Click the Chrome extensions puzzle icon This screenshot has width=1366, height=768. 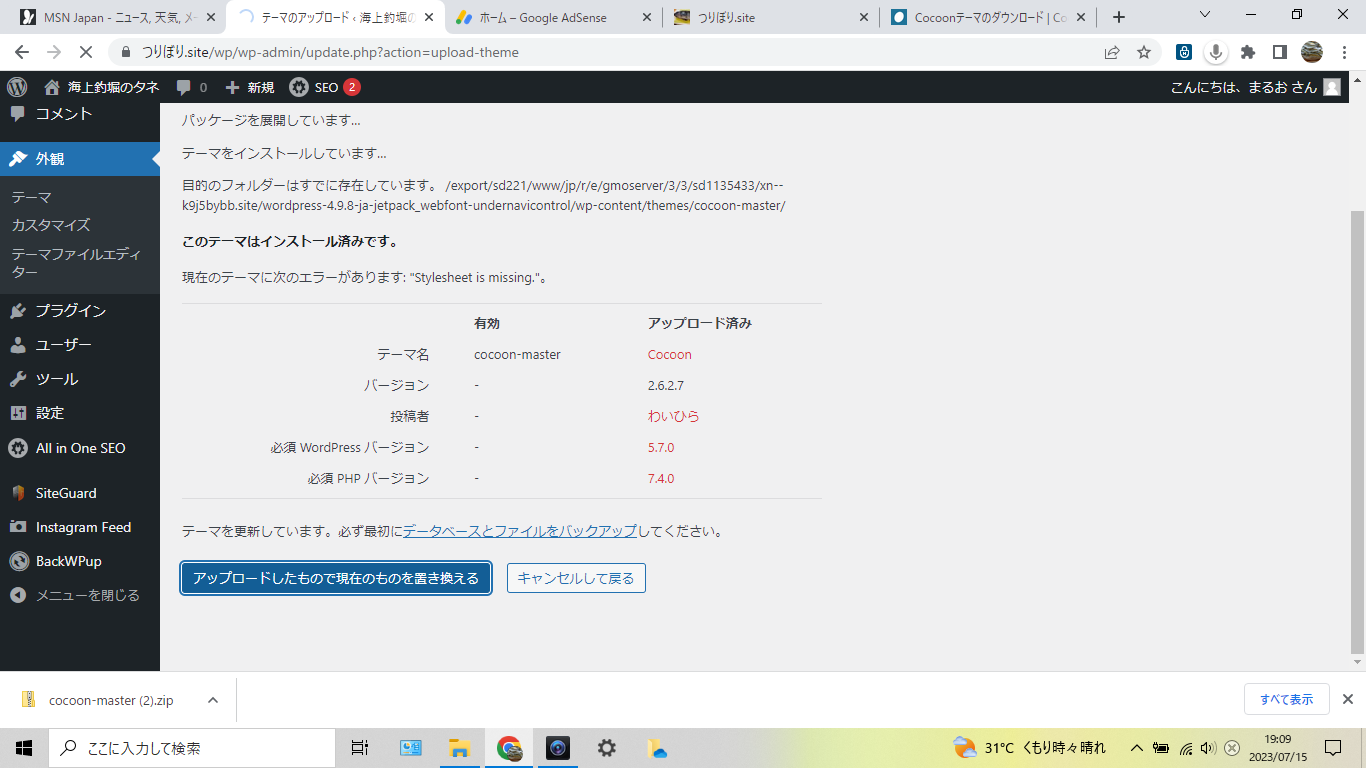pos(1248,52)
